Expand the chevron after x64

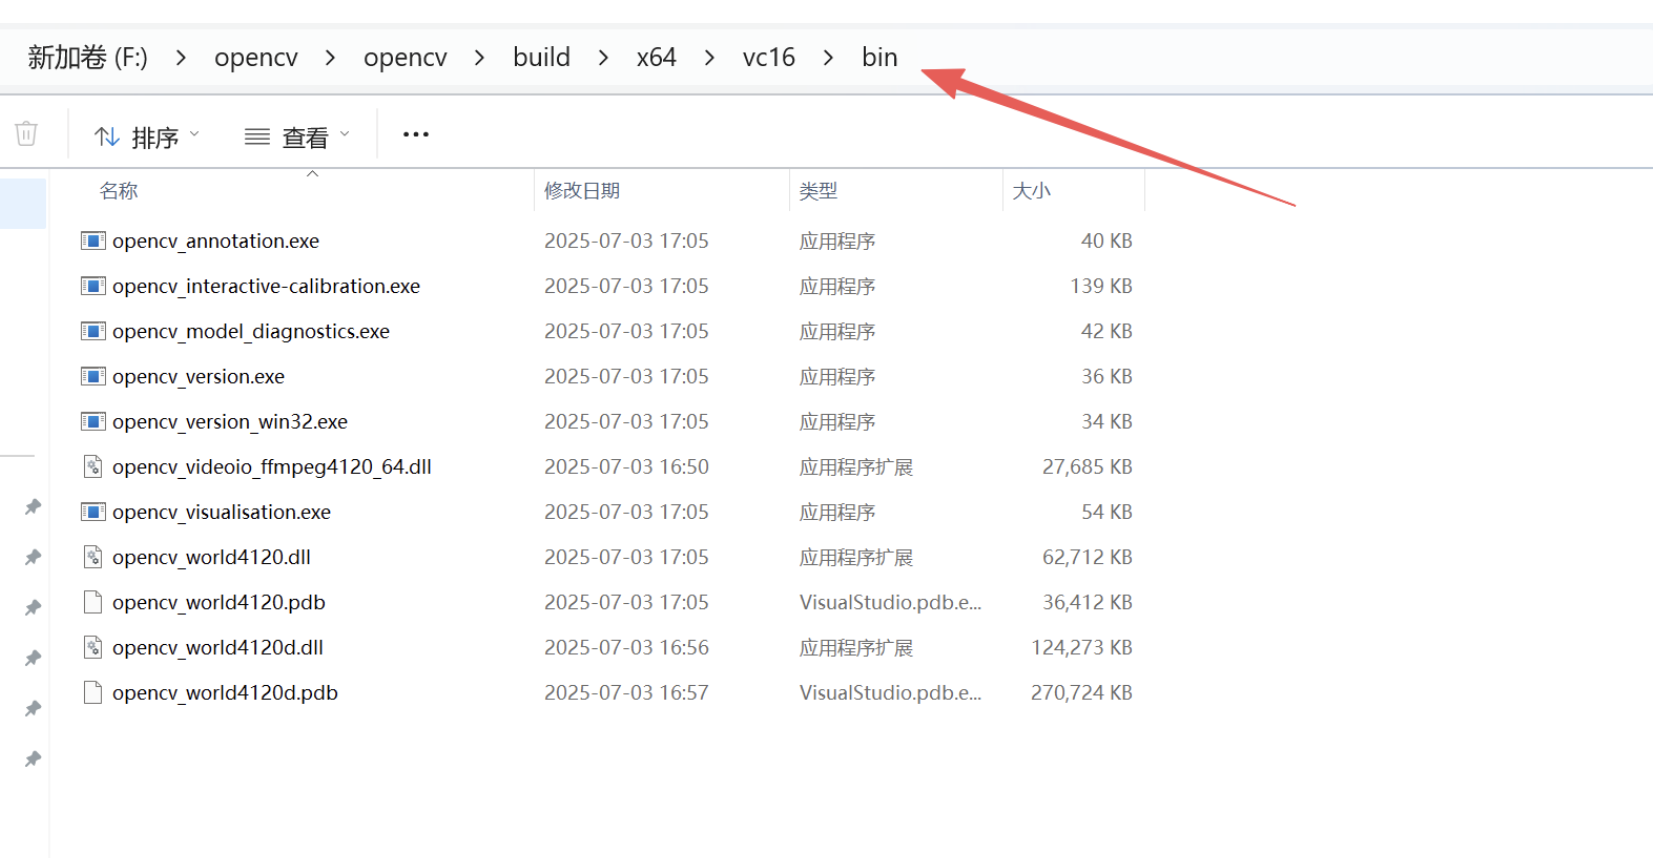(x=709, y=58)
